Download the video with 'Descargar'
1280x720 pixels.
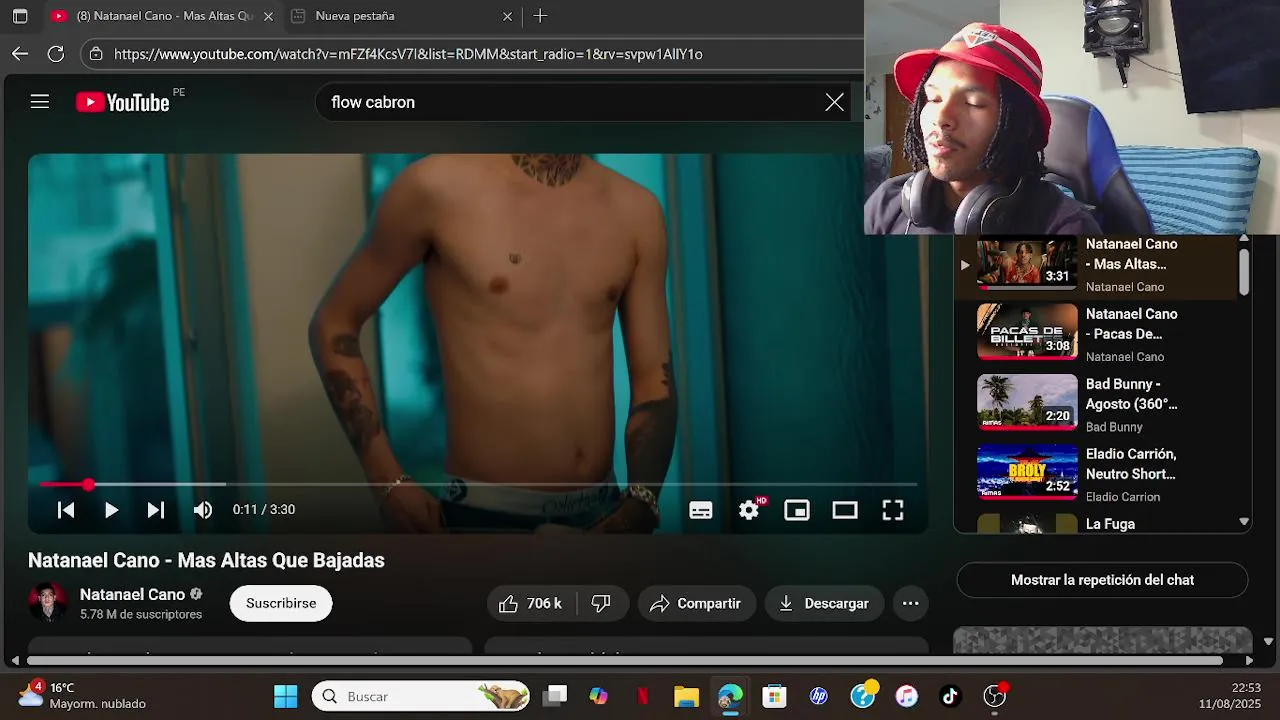click(x=824, y=603)
